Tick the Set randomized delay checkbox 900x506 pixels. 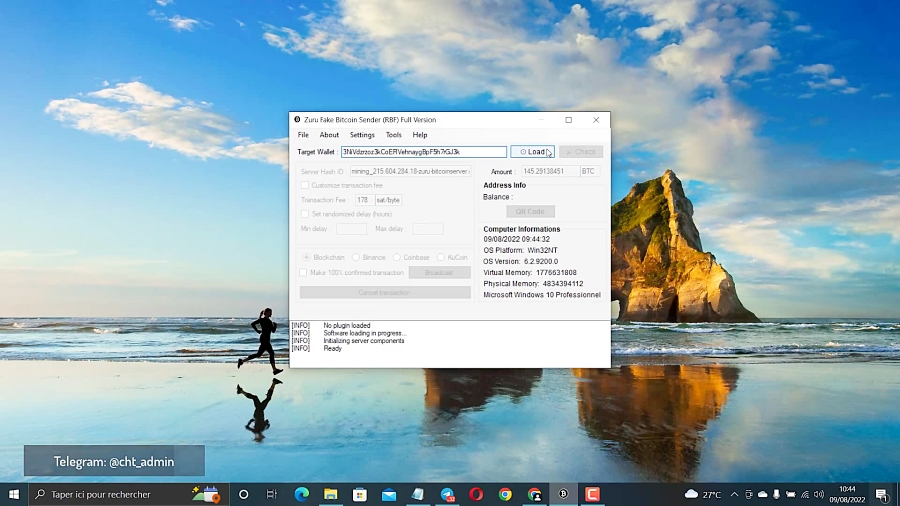(x=305, y=214)
